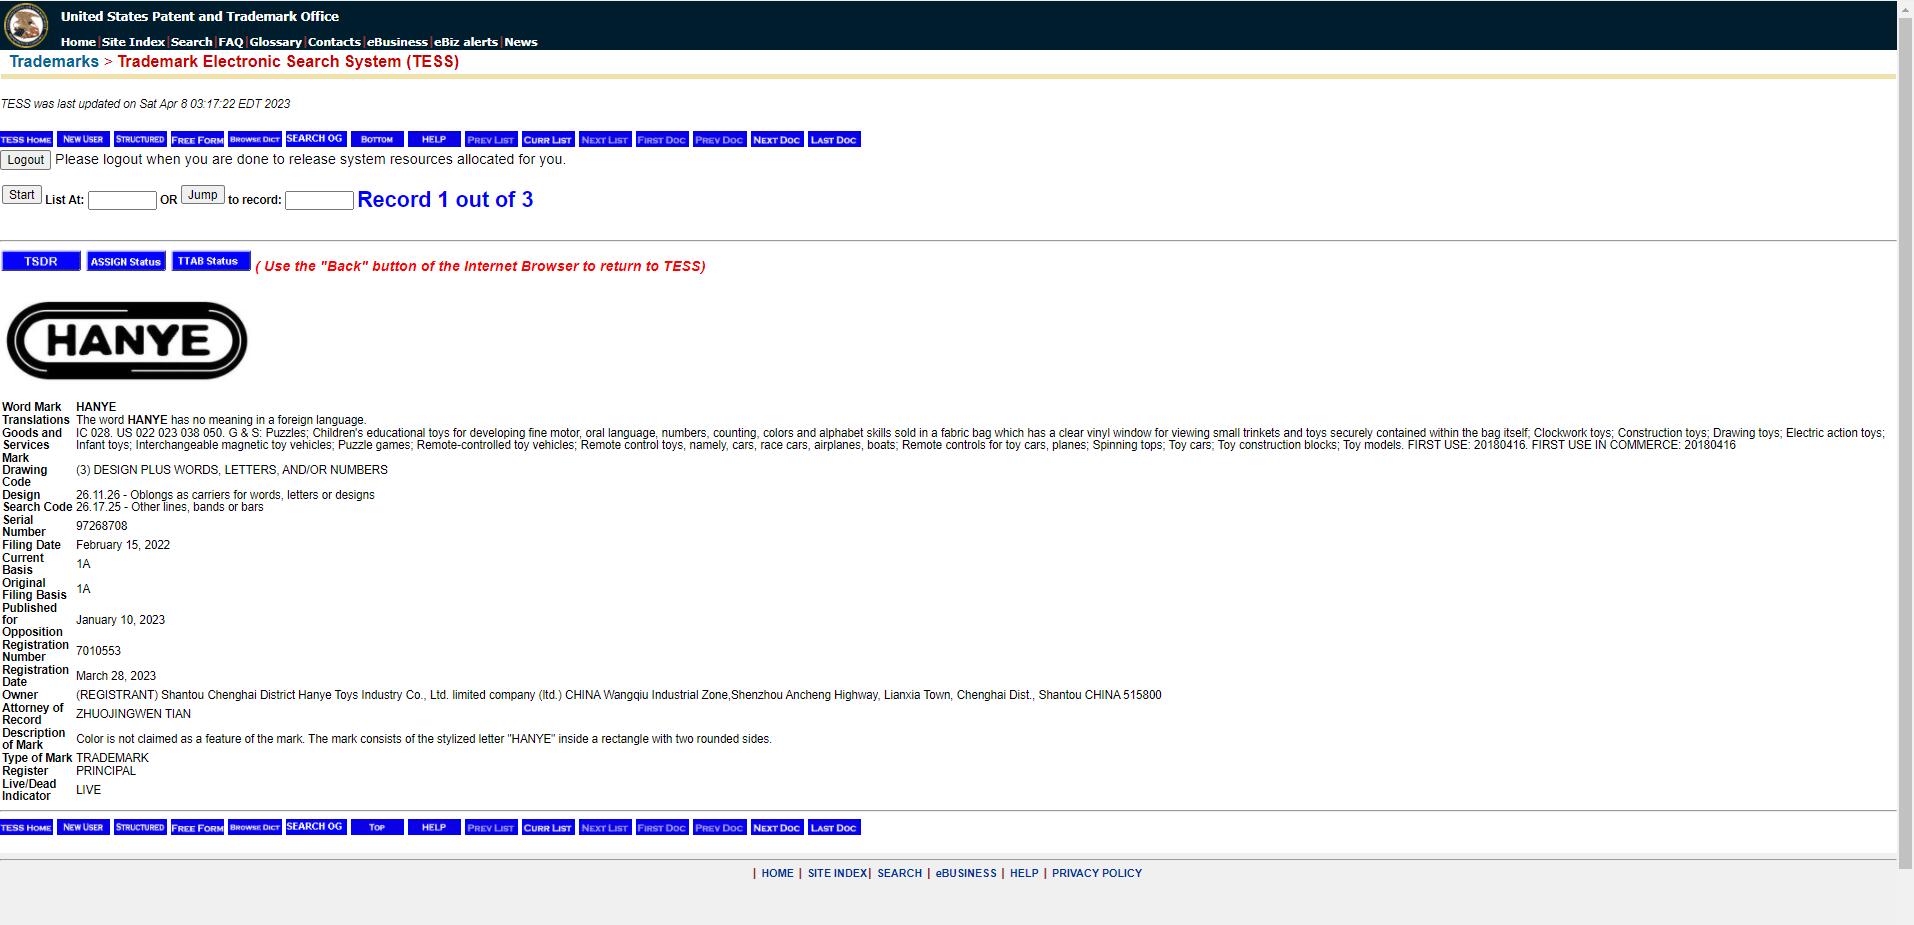This screenshot has width=1914, height=925.
Task: Open the TSDR status button
Action: click(x=41, y=261)
